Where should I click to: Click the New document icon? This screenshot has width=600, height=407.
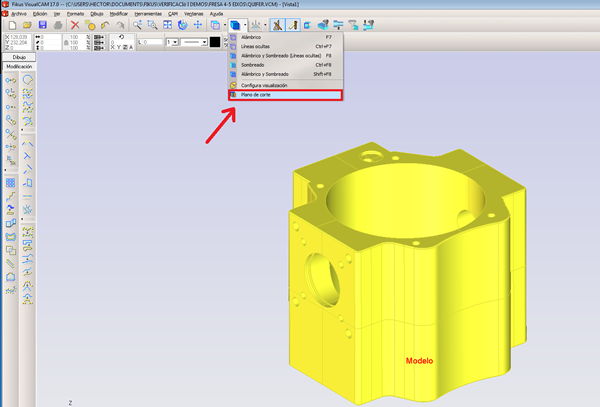click(10, 24)
